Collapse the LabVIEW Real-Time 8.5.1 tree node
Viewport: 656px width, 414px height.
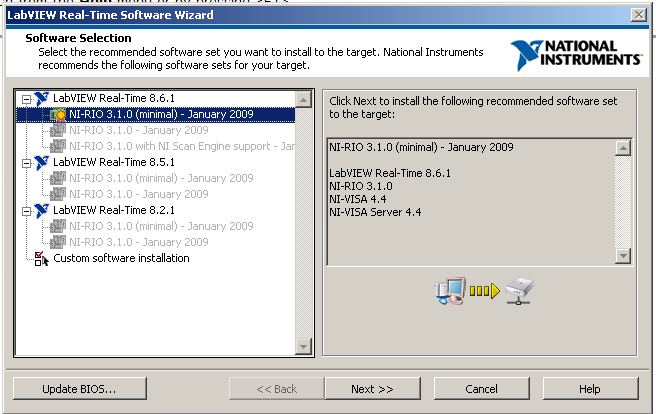point(26,164)
